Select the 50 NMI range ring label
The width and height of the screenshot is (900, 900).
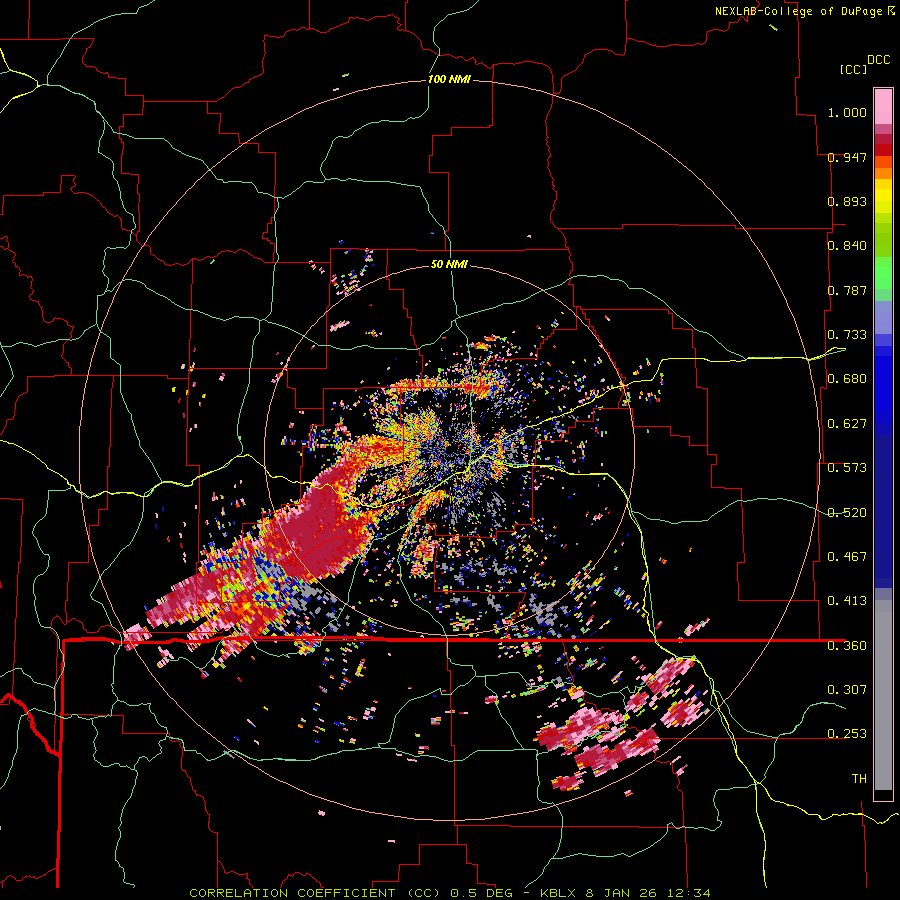(x=449, y=264)
